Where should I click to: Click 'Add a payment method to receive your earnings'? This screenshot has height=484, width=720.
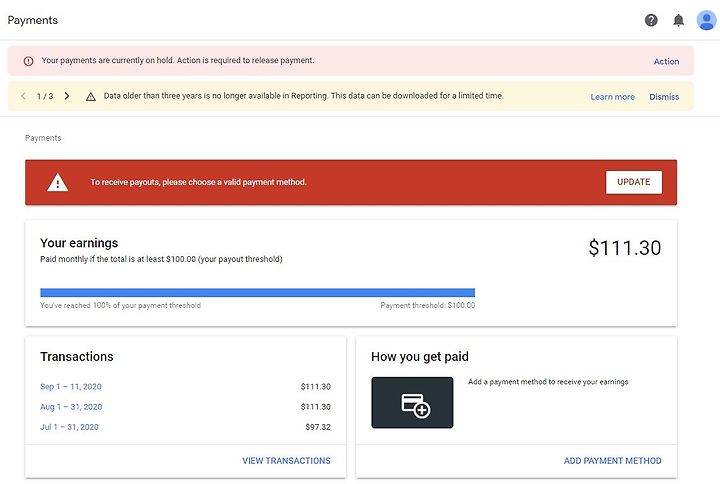click(x=548, y=382)
